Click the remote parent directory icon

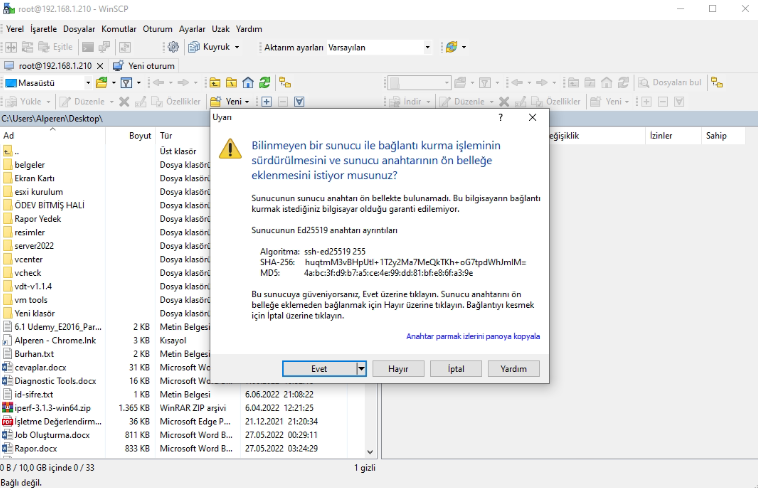(573, 83)
